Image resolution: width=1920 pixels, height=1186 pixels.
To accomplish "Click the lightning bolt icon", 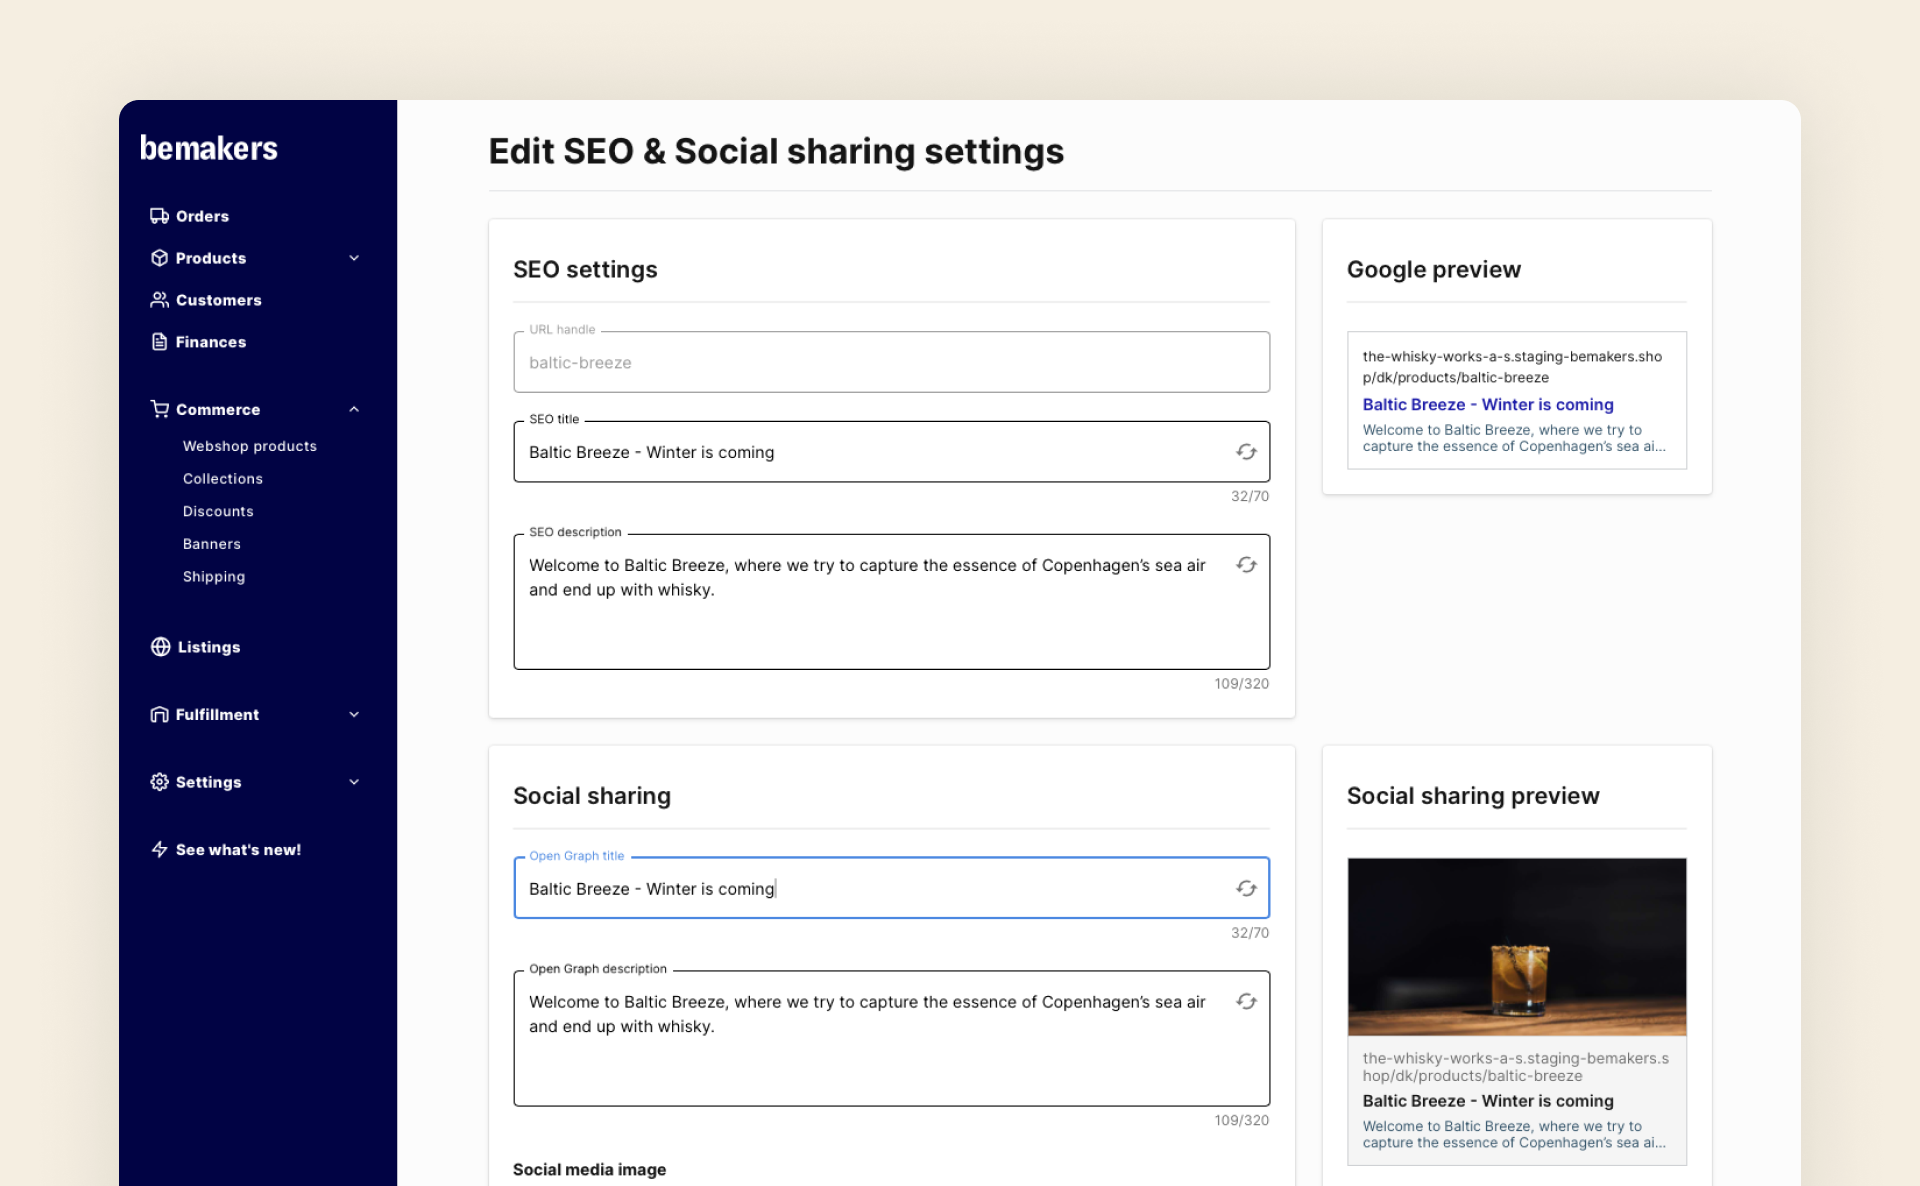I will pyautogui.click(x=159, y=850).
